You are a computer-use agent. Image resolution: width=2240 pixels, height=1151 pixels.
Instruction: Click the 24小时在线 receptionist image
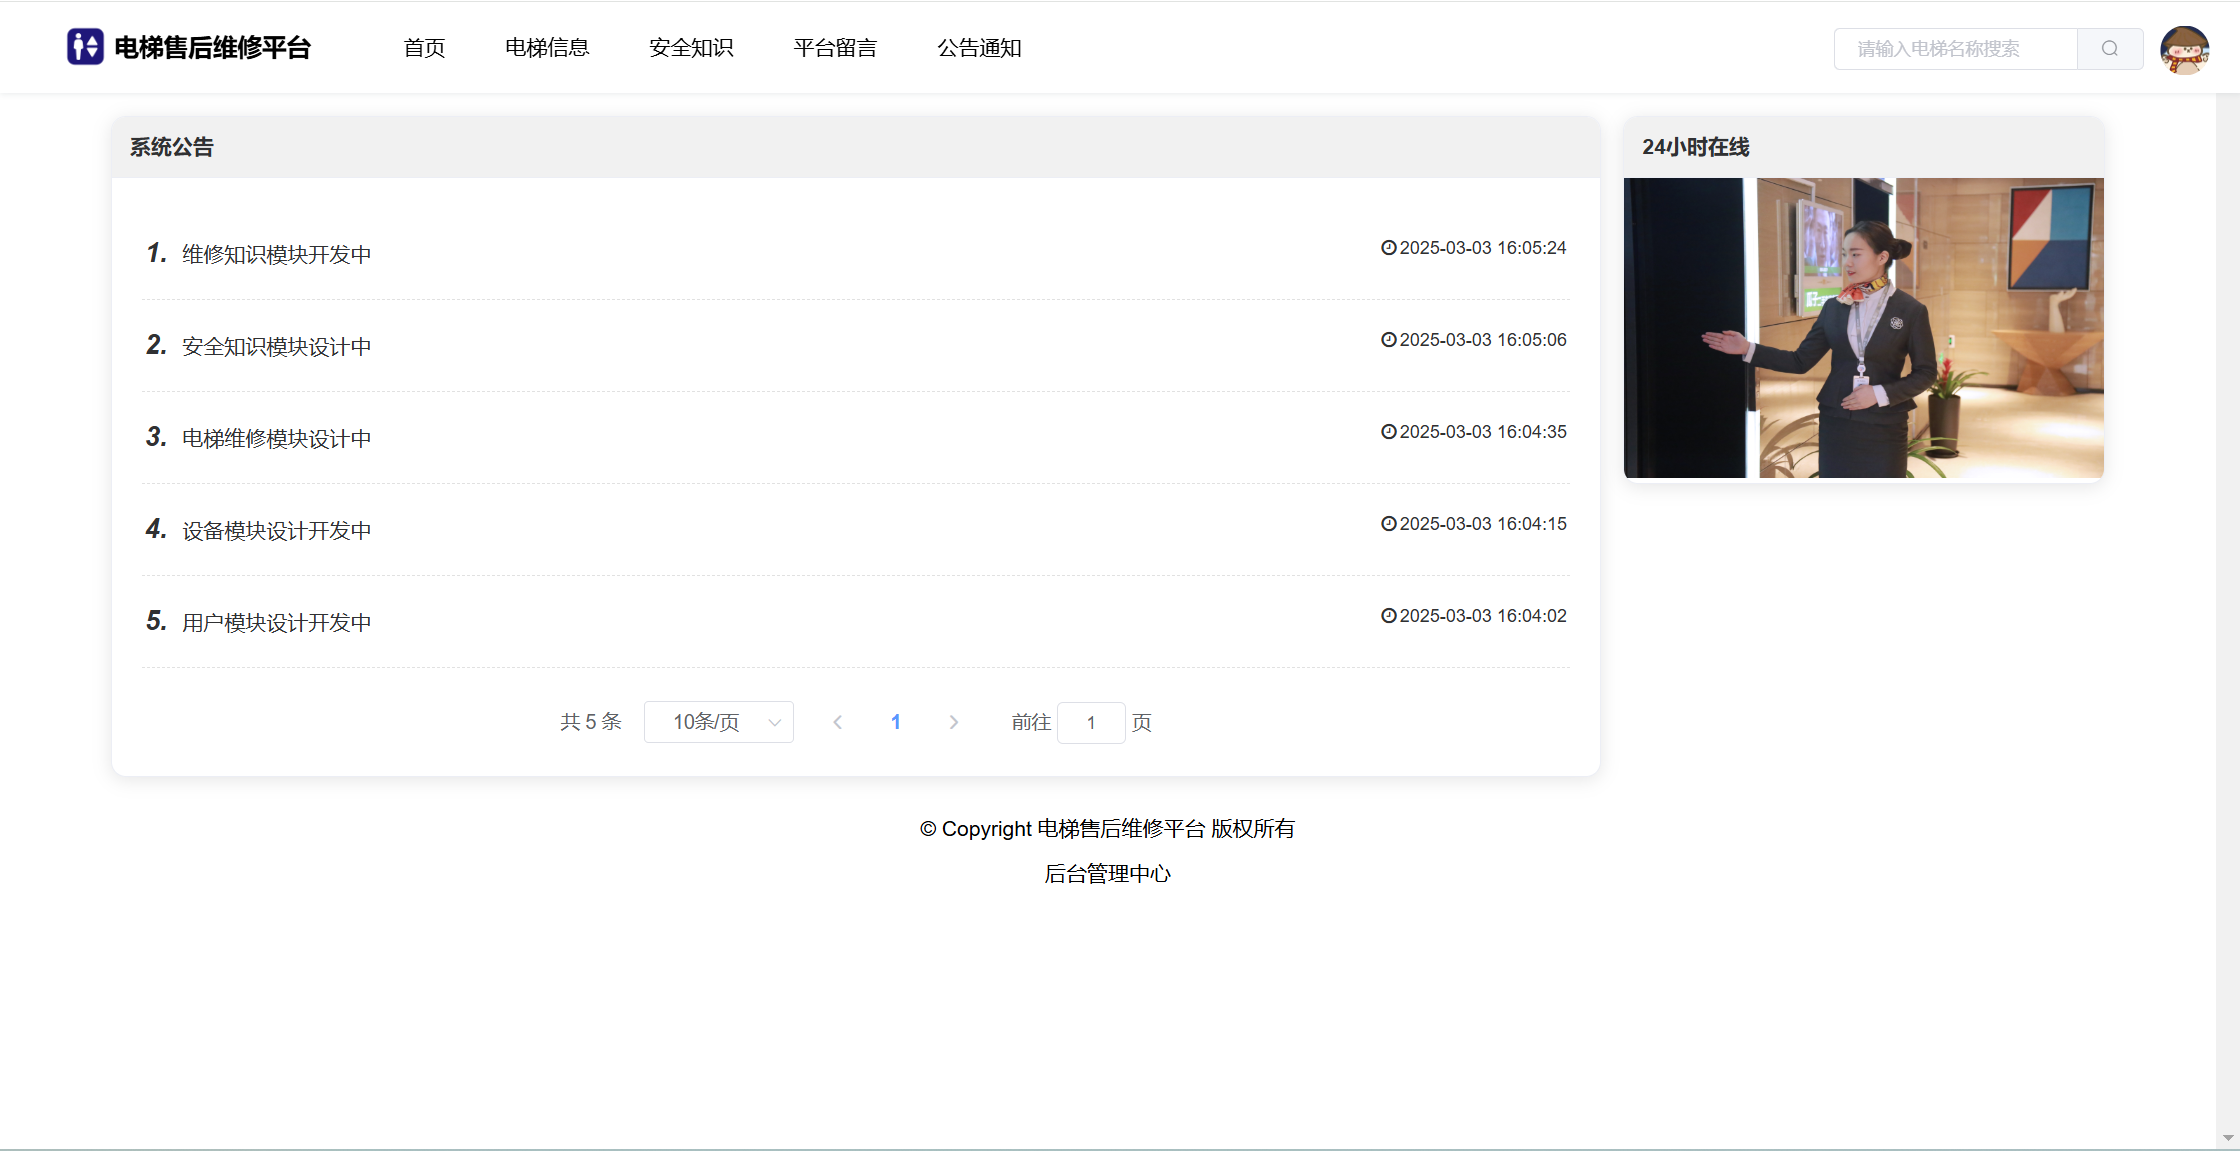1863,328
